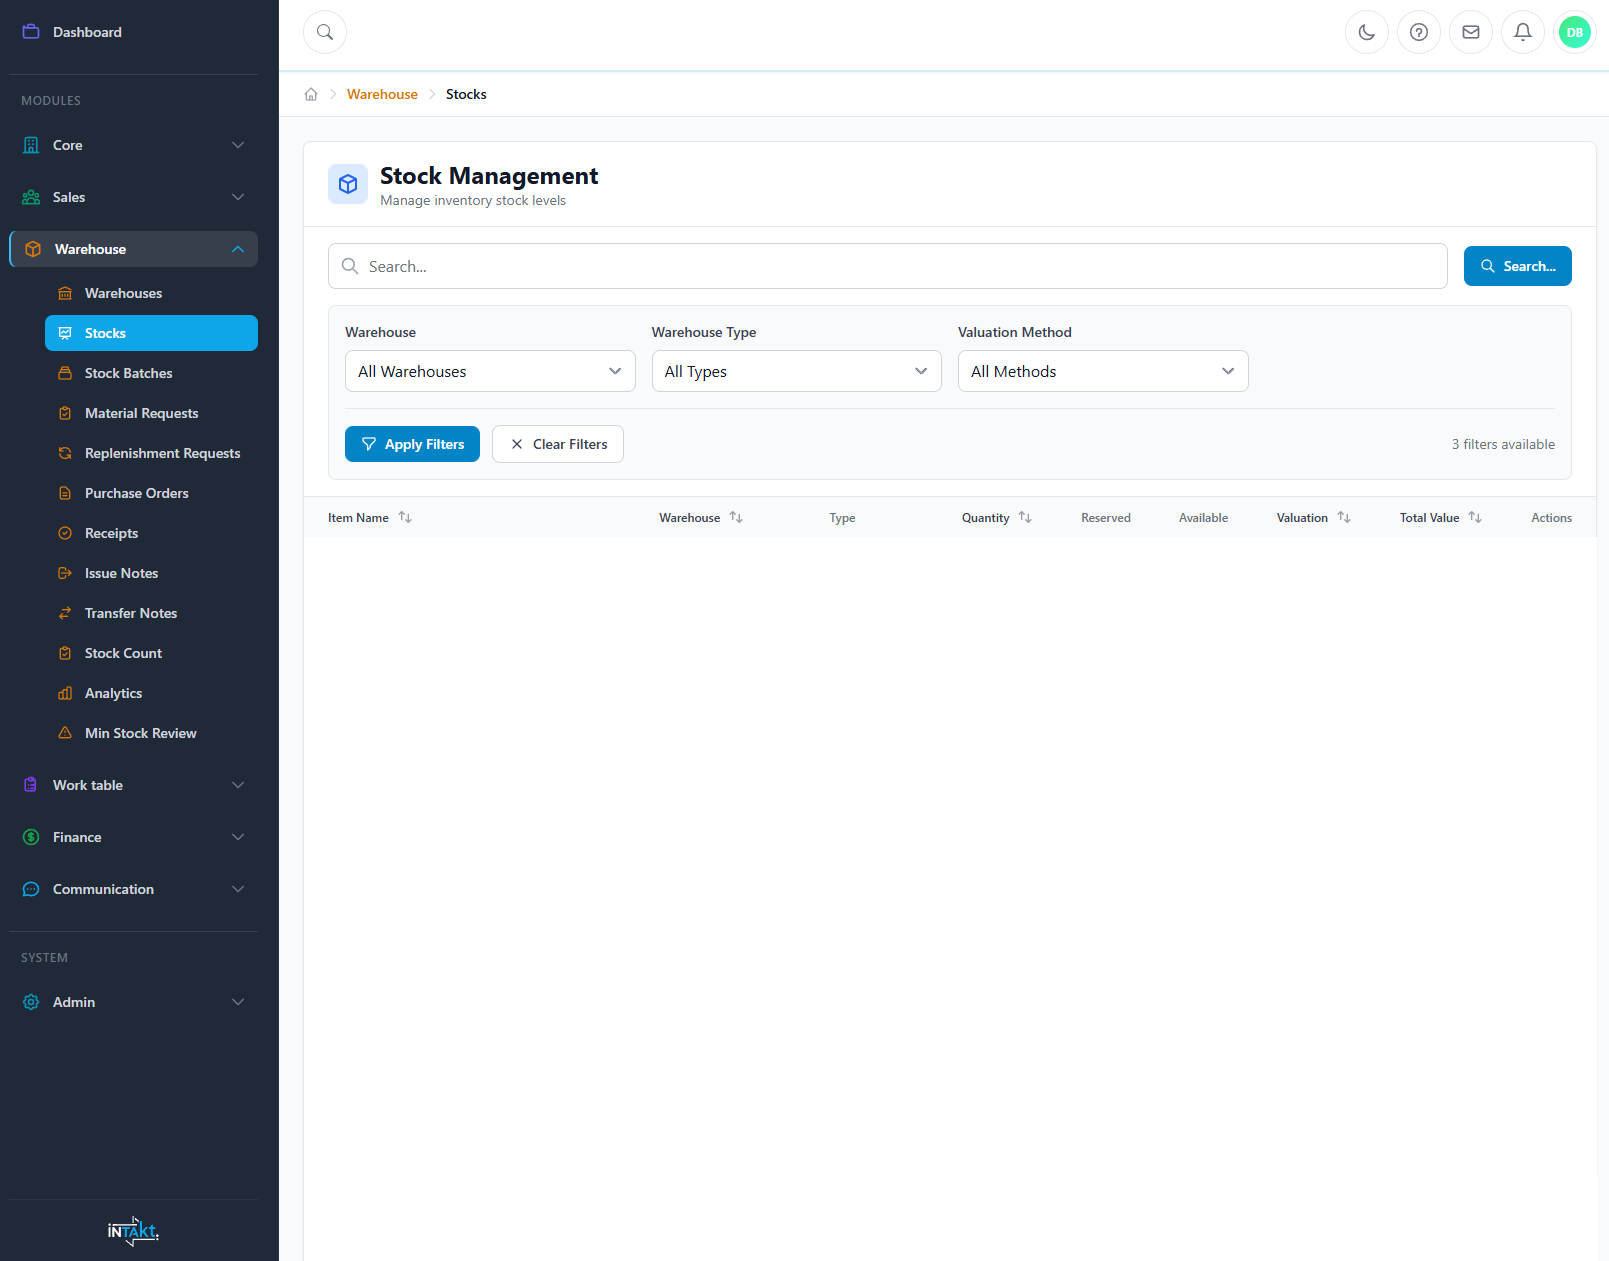Open the mail inbox icon
1609x1261 pixels.
coord(1470,31)
